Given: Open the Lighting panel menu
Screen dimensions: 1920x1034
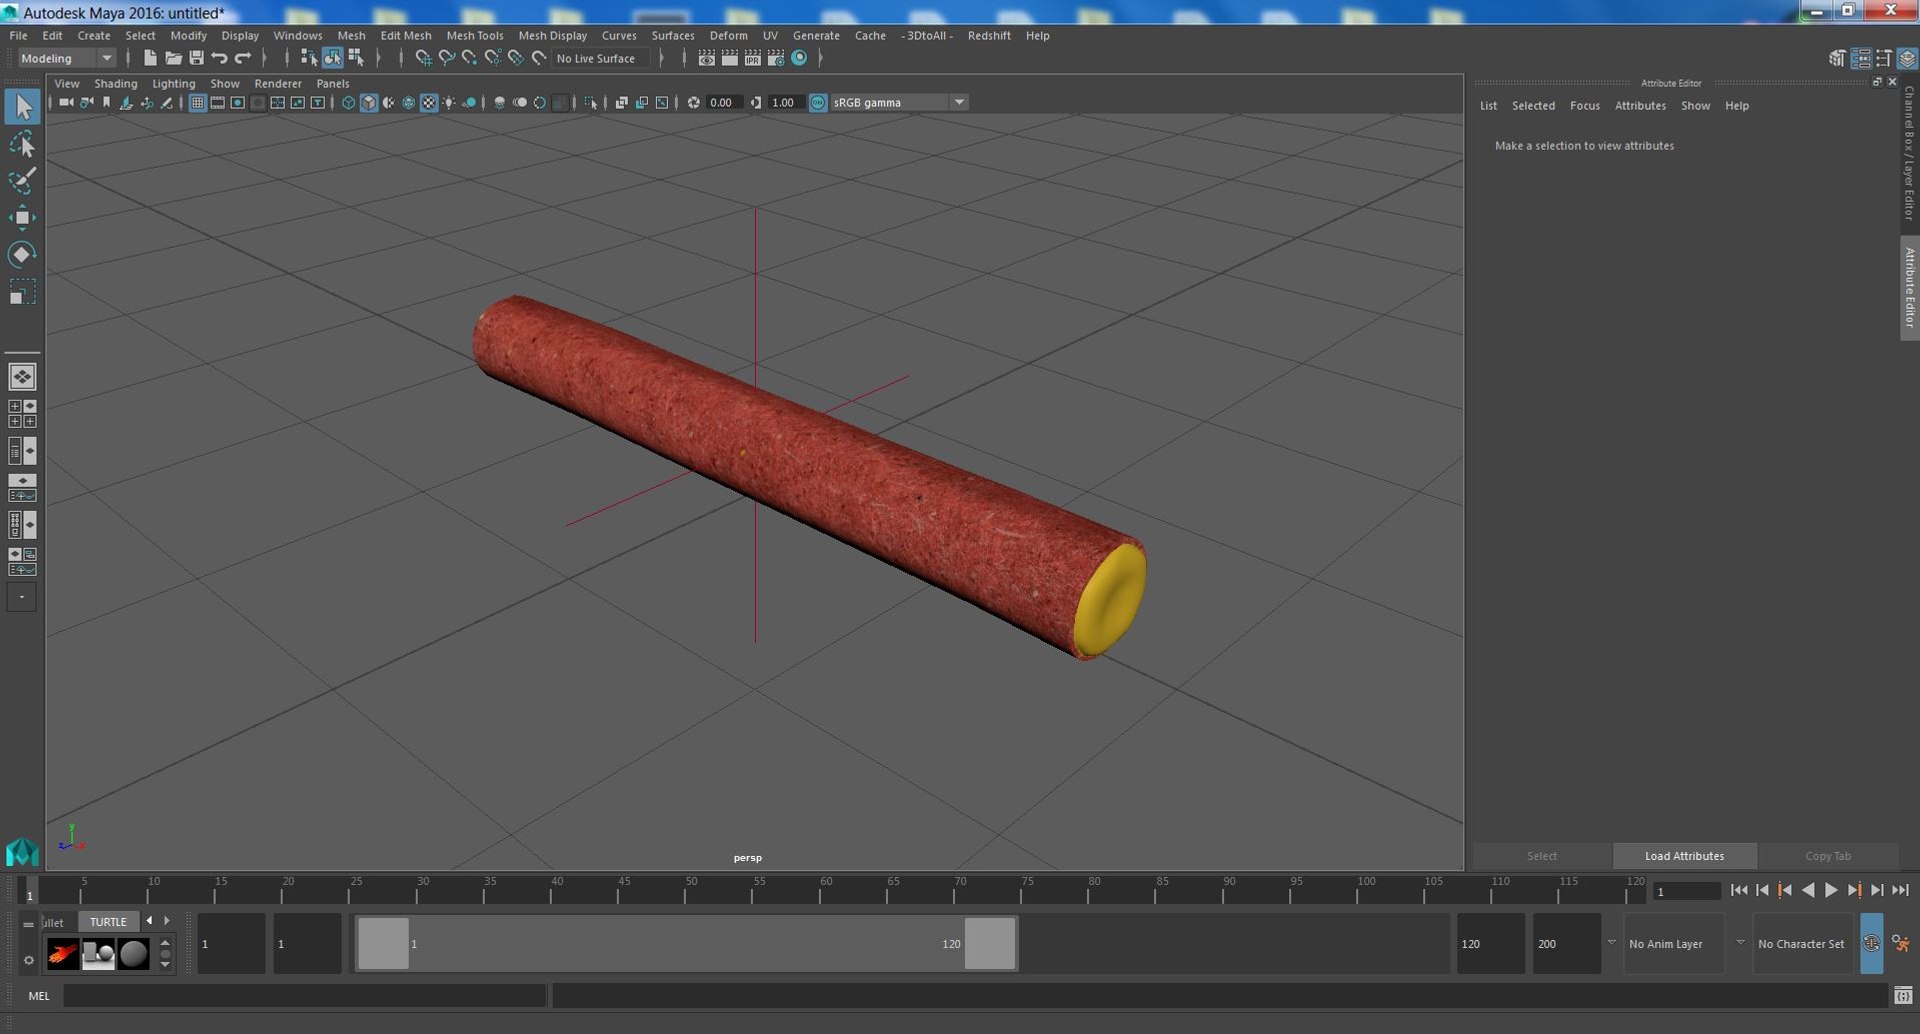Looking at the screenshot, I should pos(174,83).
